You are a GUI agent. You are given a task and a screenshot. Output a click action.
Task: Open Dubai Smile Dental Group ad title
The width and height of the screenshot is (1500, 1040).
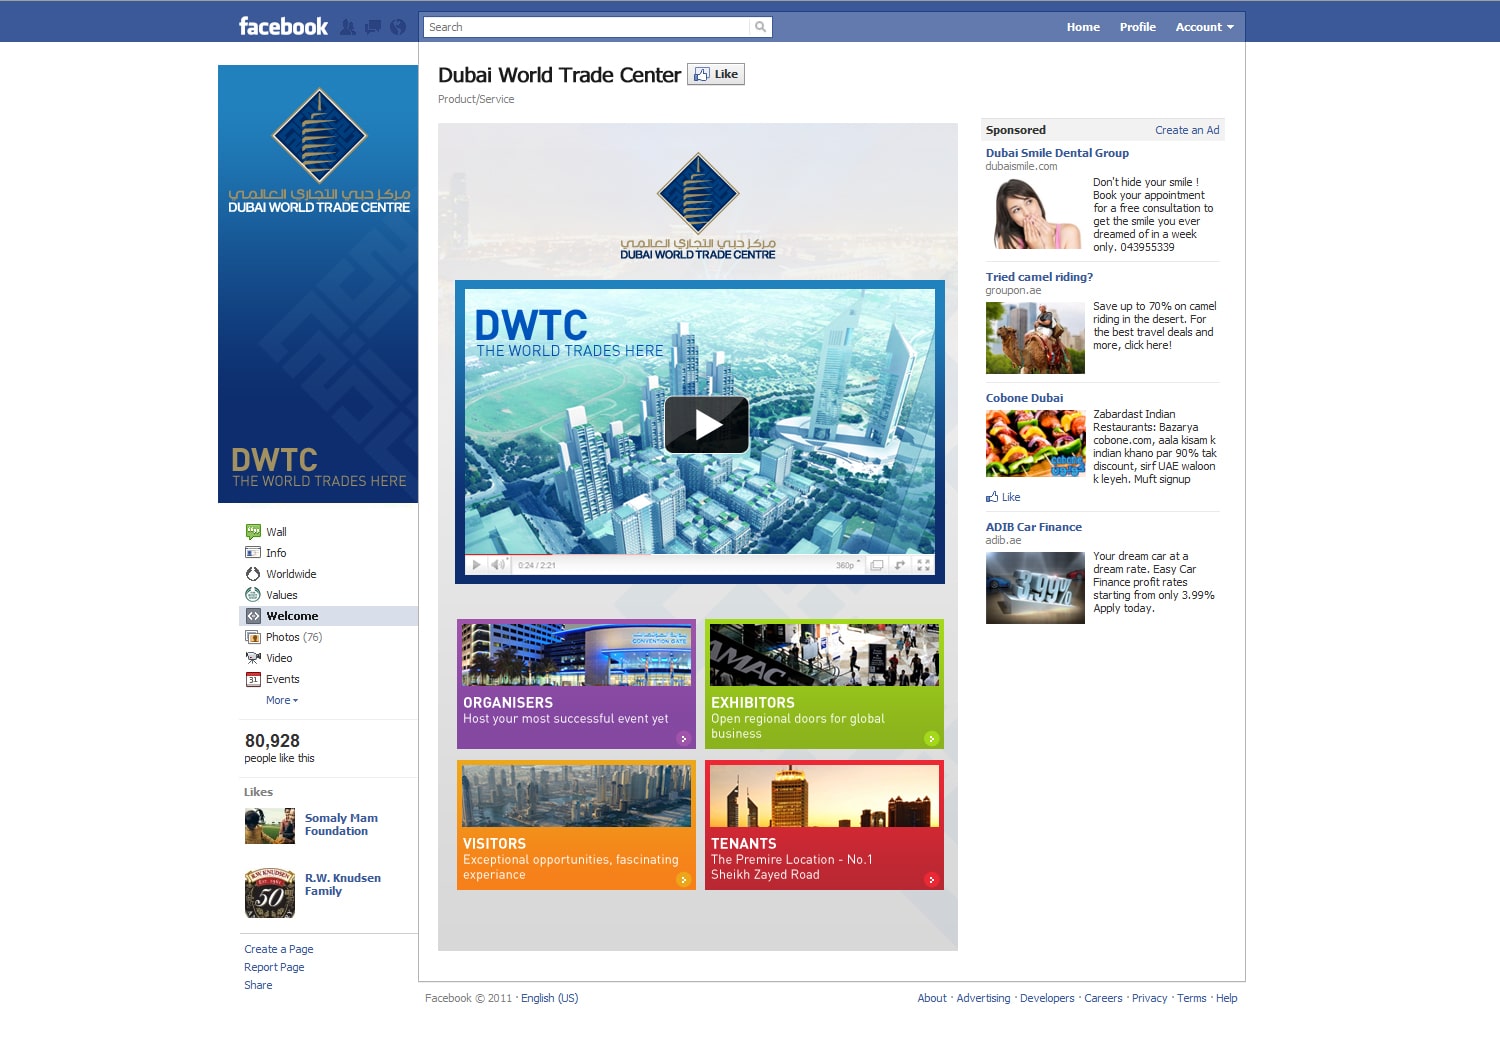coord(1057,153)
